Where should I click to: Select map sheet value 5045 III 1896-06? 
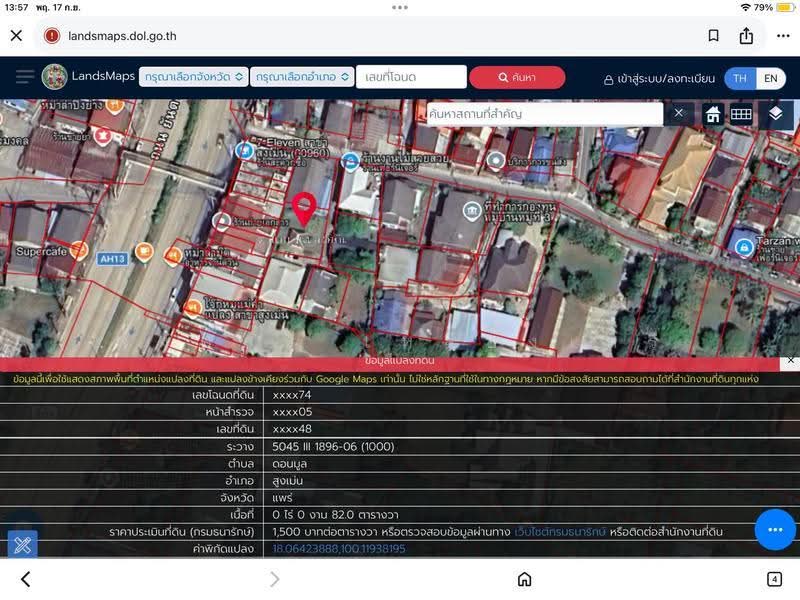333,447
